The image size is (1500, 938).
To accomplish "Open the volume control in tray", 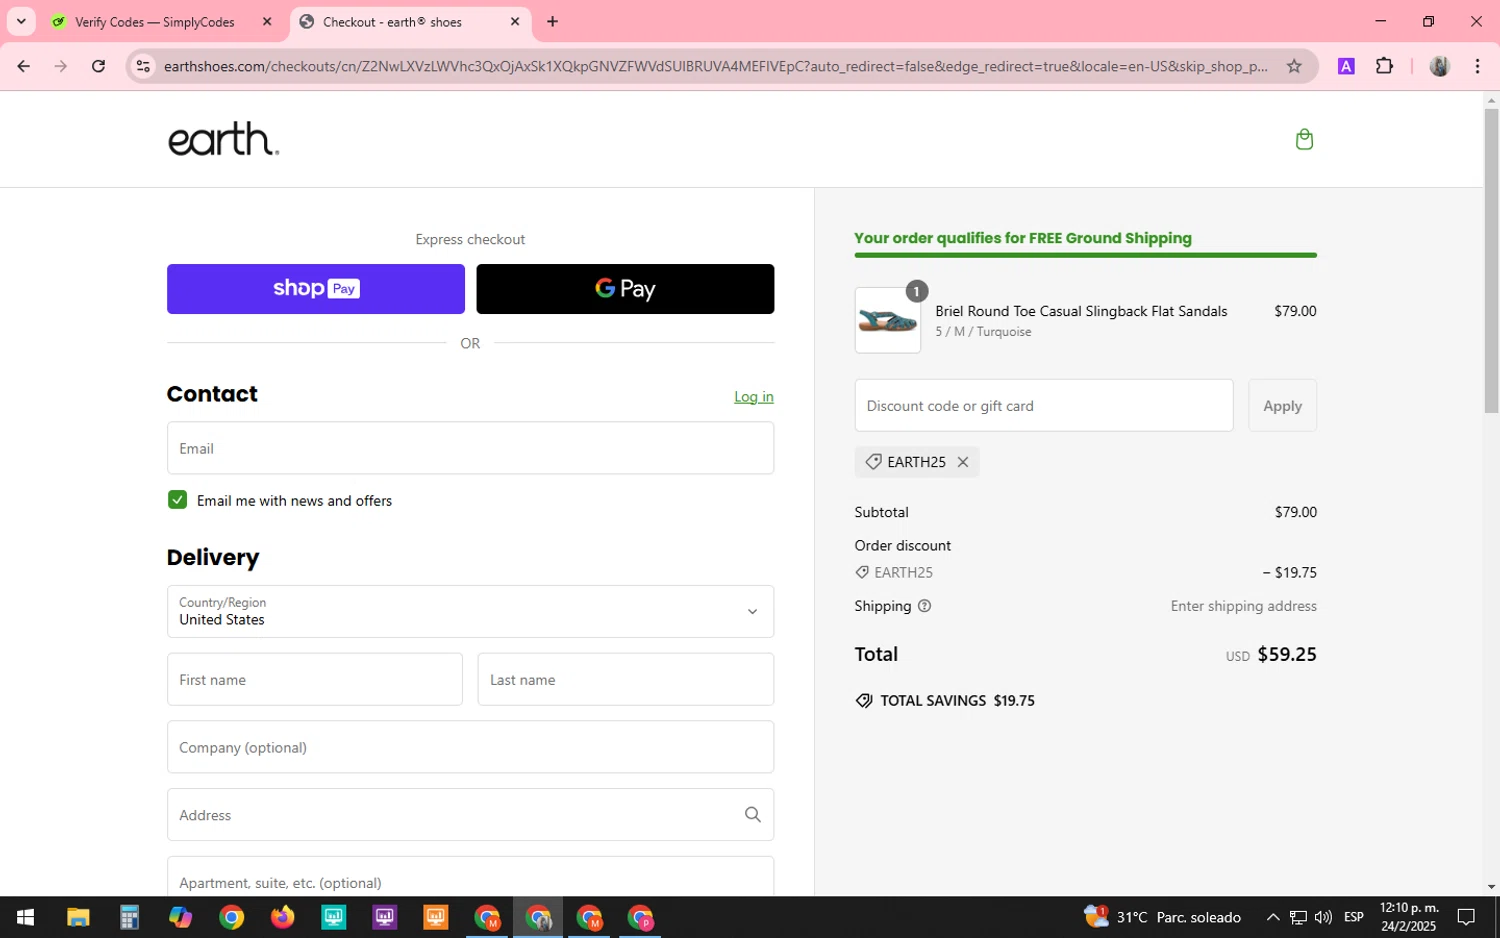I will tap(1323, 917).
